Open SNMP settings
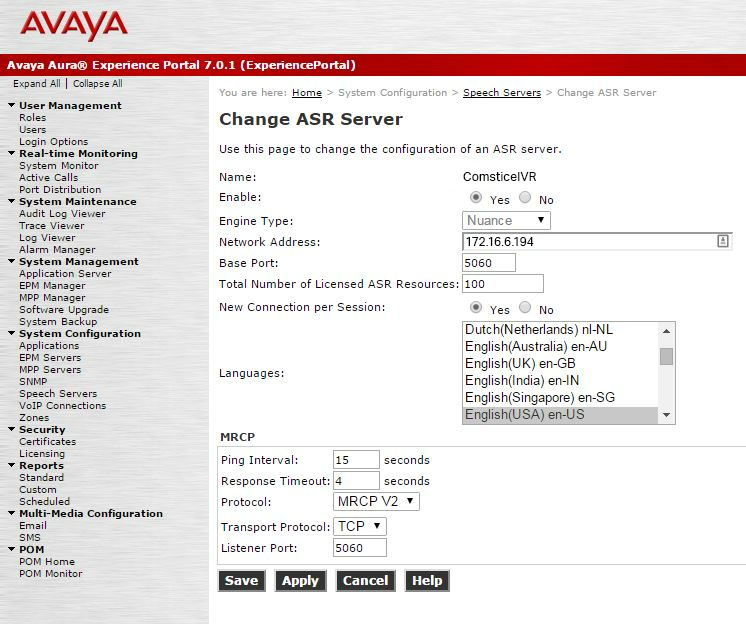 coord(33,381)
